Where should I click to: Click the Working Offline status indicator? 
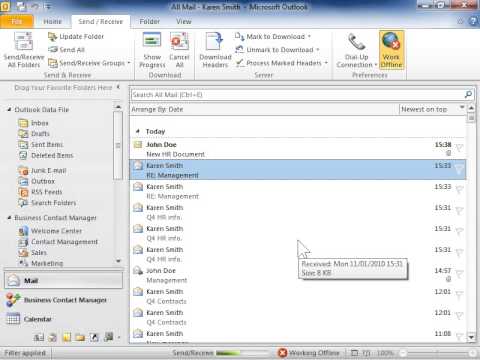click(309, 353)
